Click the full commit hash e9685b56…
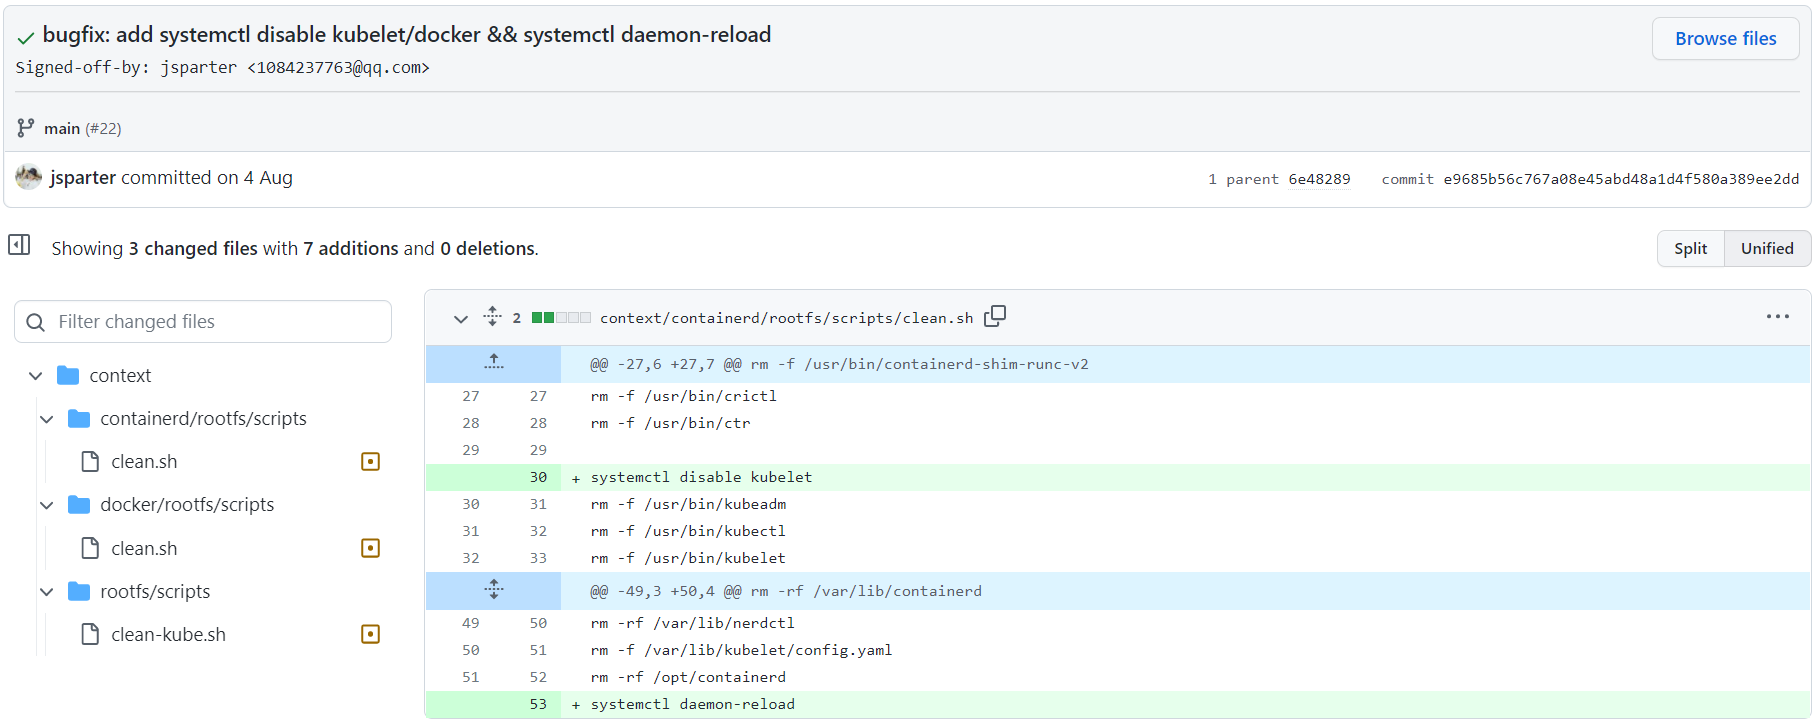The height and width of the screenshot is (727, 1819). (1621, 179)
